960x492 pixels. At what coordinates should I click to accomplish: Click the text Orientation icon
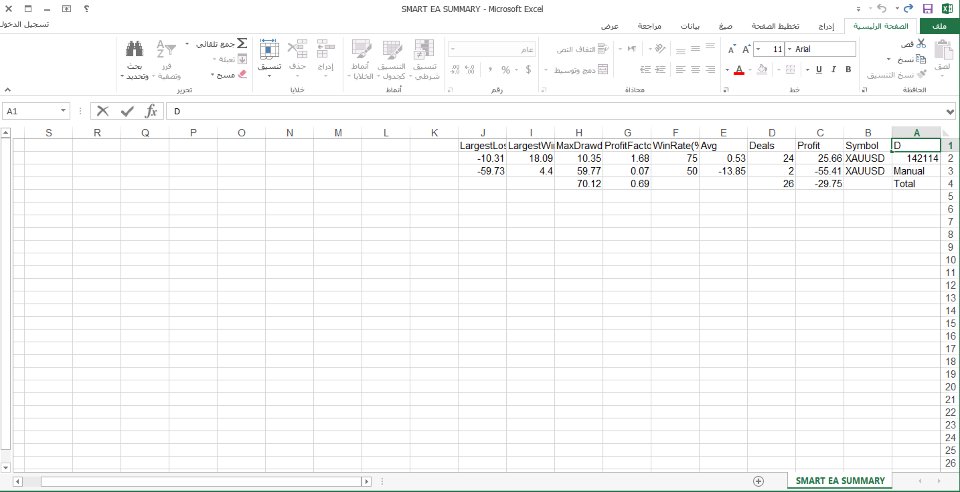(659, 48)
